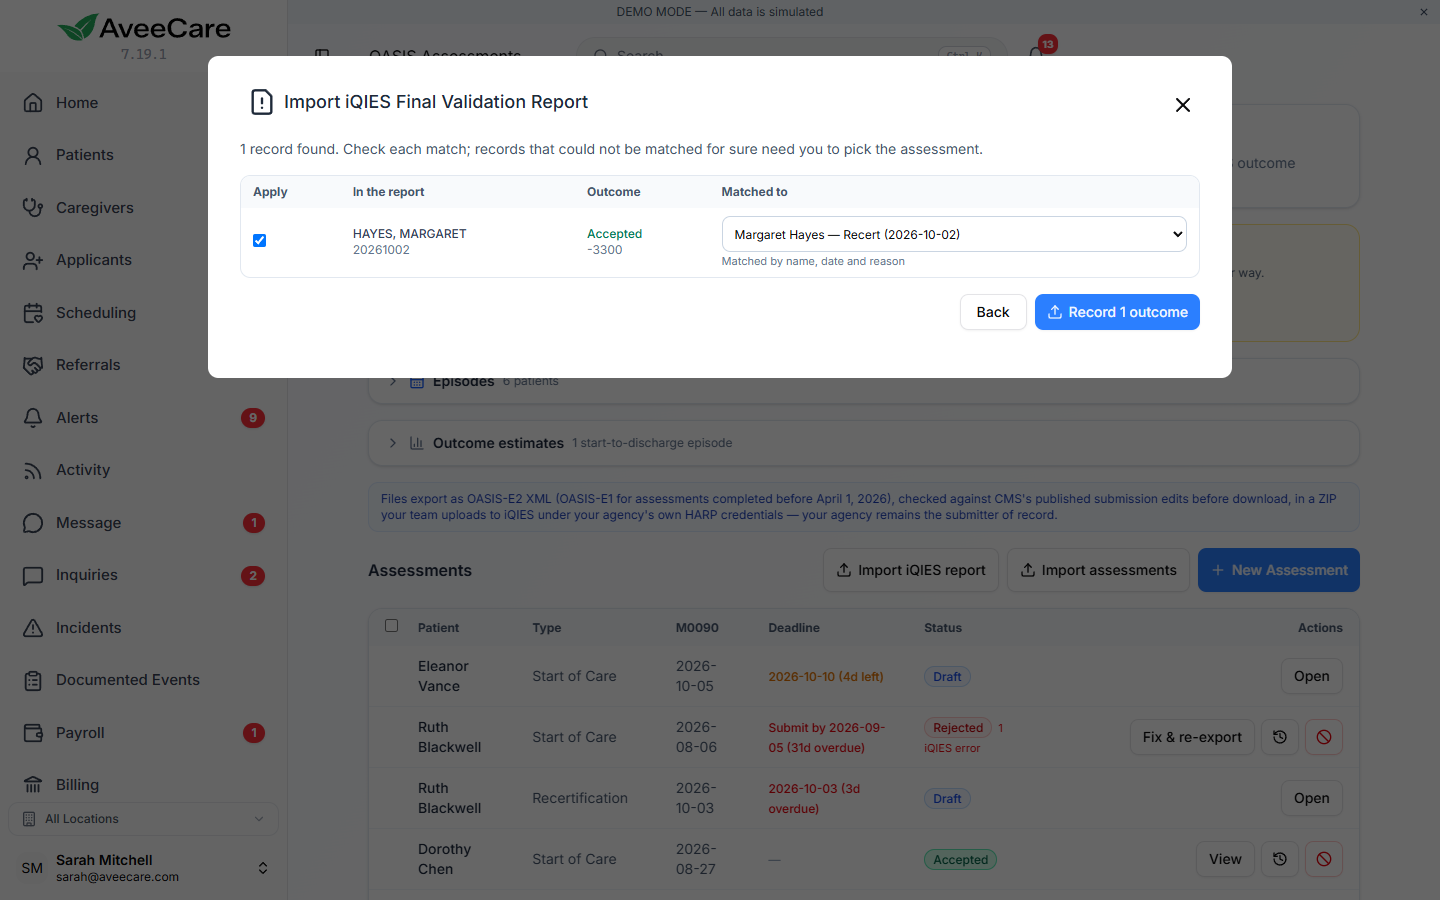Click history icon in Ruth Blackwell row
The height and width of the screenshot is (900, 1440).
click(x=1280, y=737)
